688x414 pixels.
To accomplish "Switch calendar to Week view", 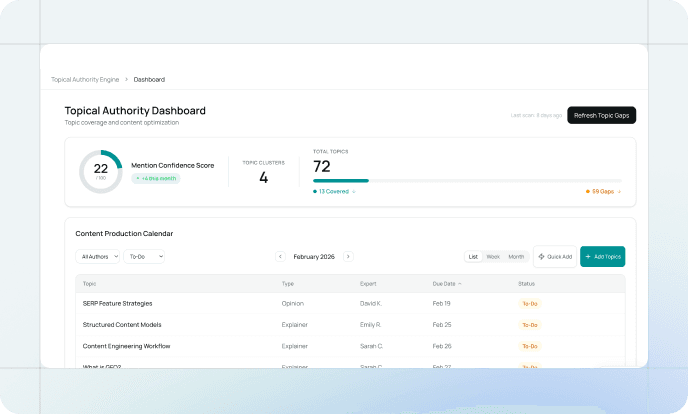I will [493, 257].
